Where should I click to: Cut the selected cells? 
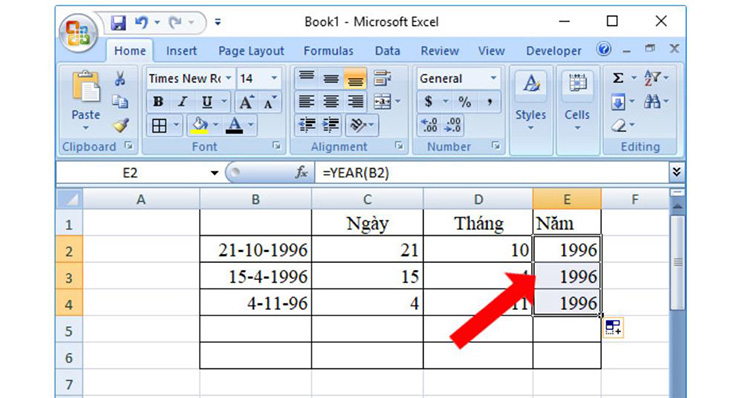pos(120,79)
